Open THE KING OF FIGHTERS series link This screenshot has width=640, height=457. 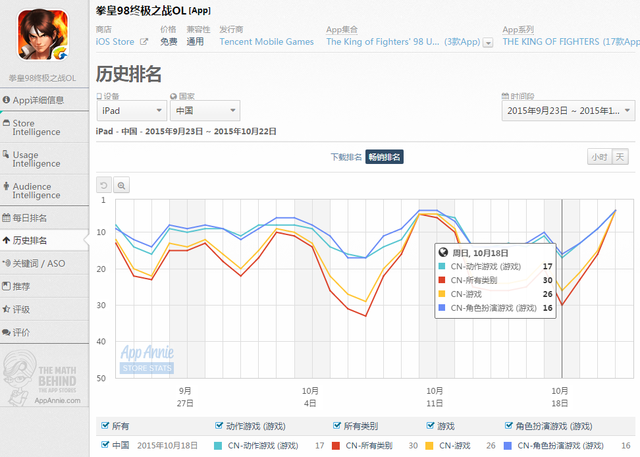point(571,42)
